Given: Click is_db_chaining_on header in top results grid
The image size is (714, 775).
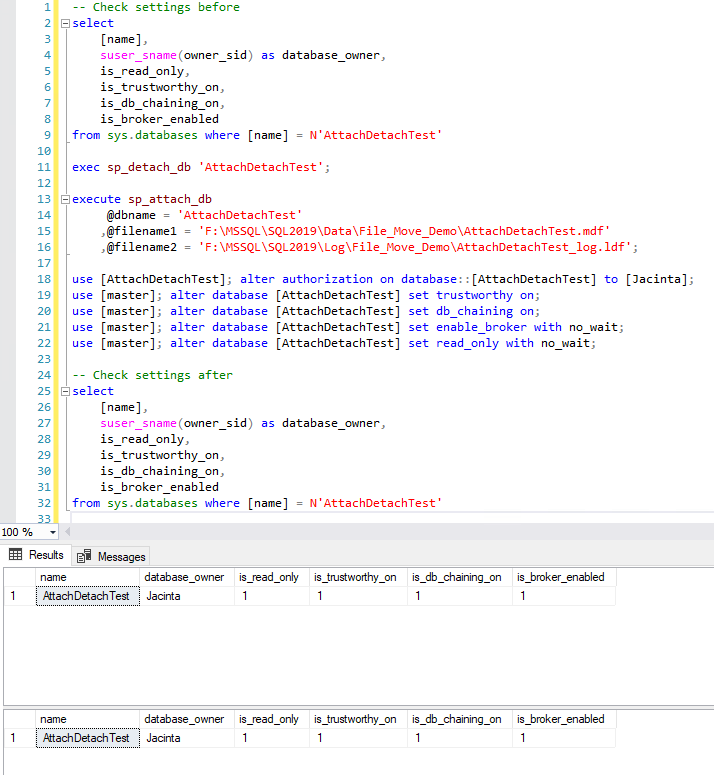Looking at the screenshot, I should point(460,577).
